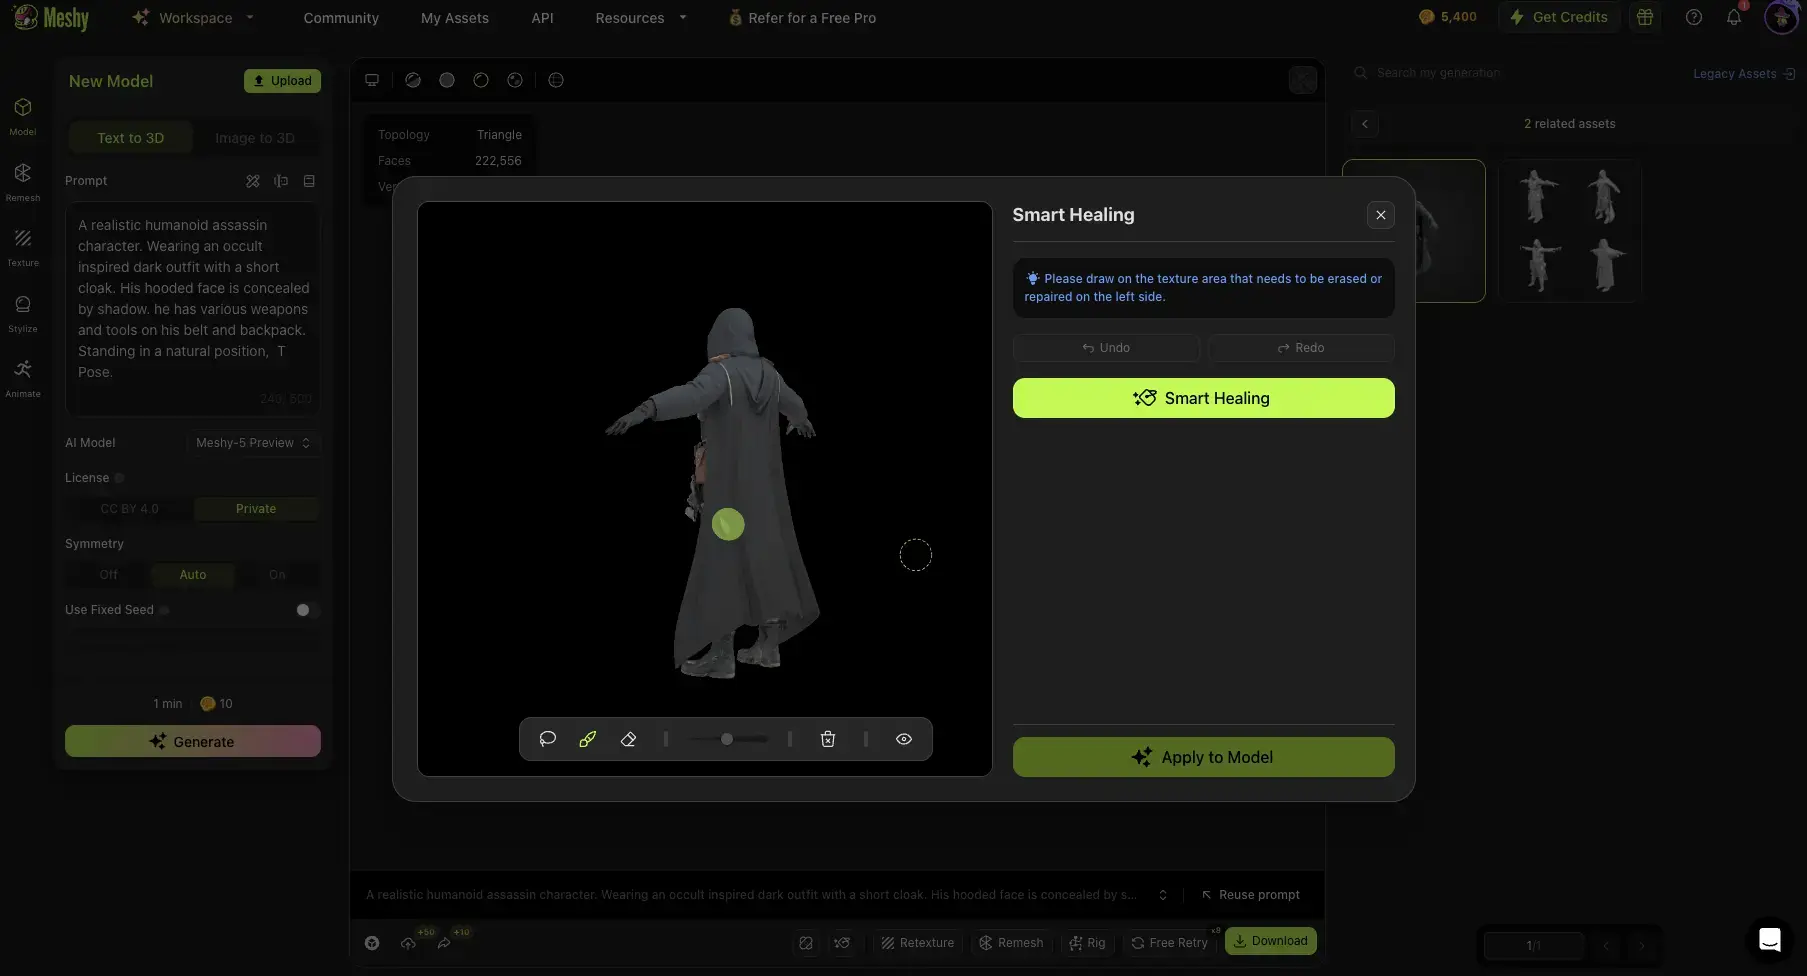The height and width of the screenshot is (976, 1807).
Task: Click the notifications bell icon
Action: [1733, 17]
